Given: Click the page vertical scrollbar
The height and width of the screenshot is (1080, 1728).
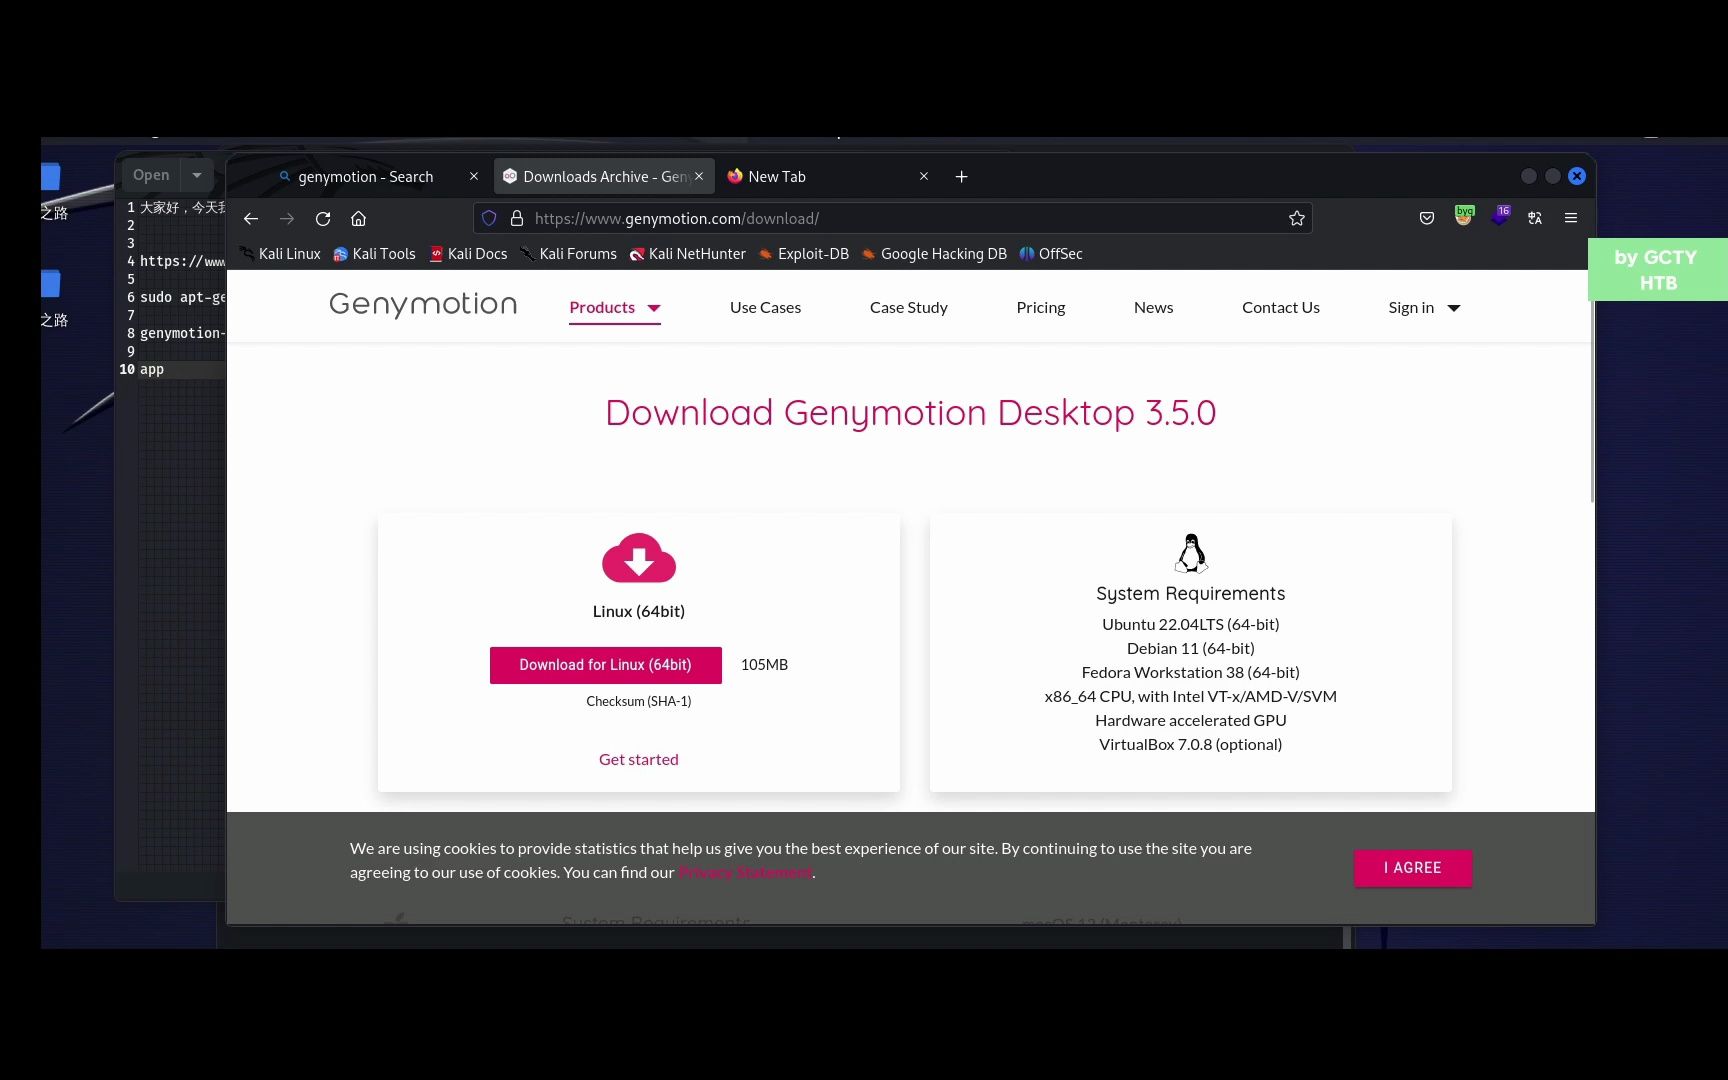Looking at the screenshot, I should click(x=1591, y=400).
